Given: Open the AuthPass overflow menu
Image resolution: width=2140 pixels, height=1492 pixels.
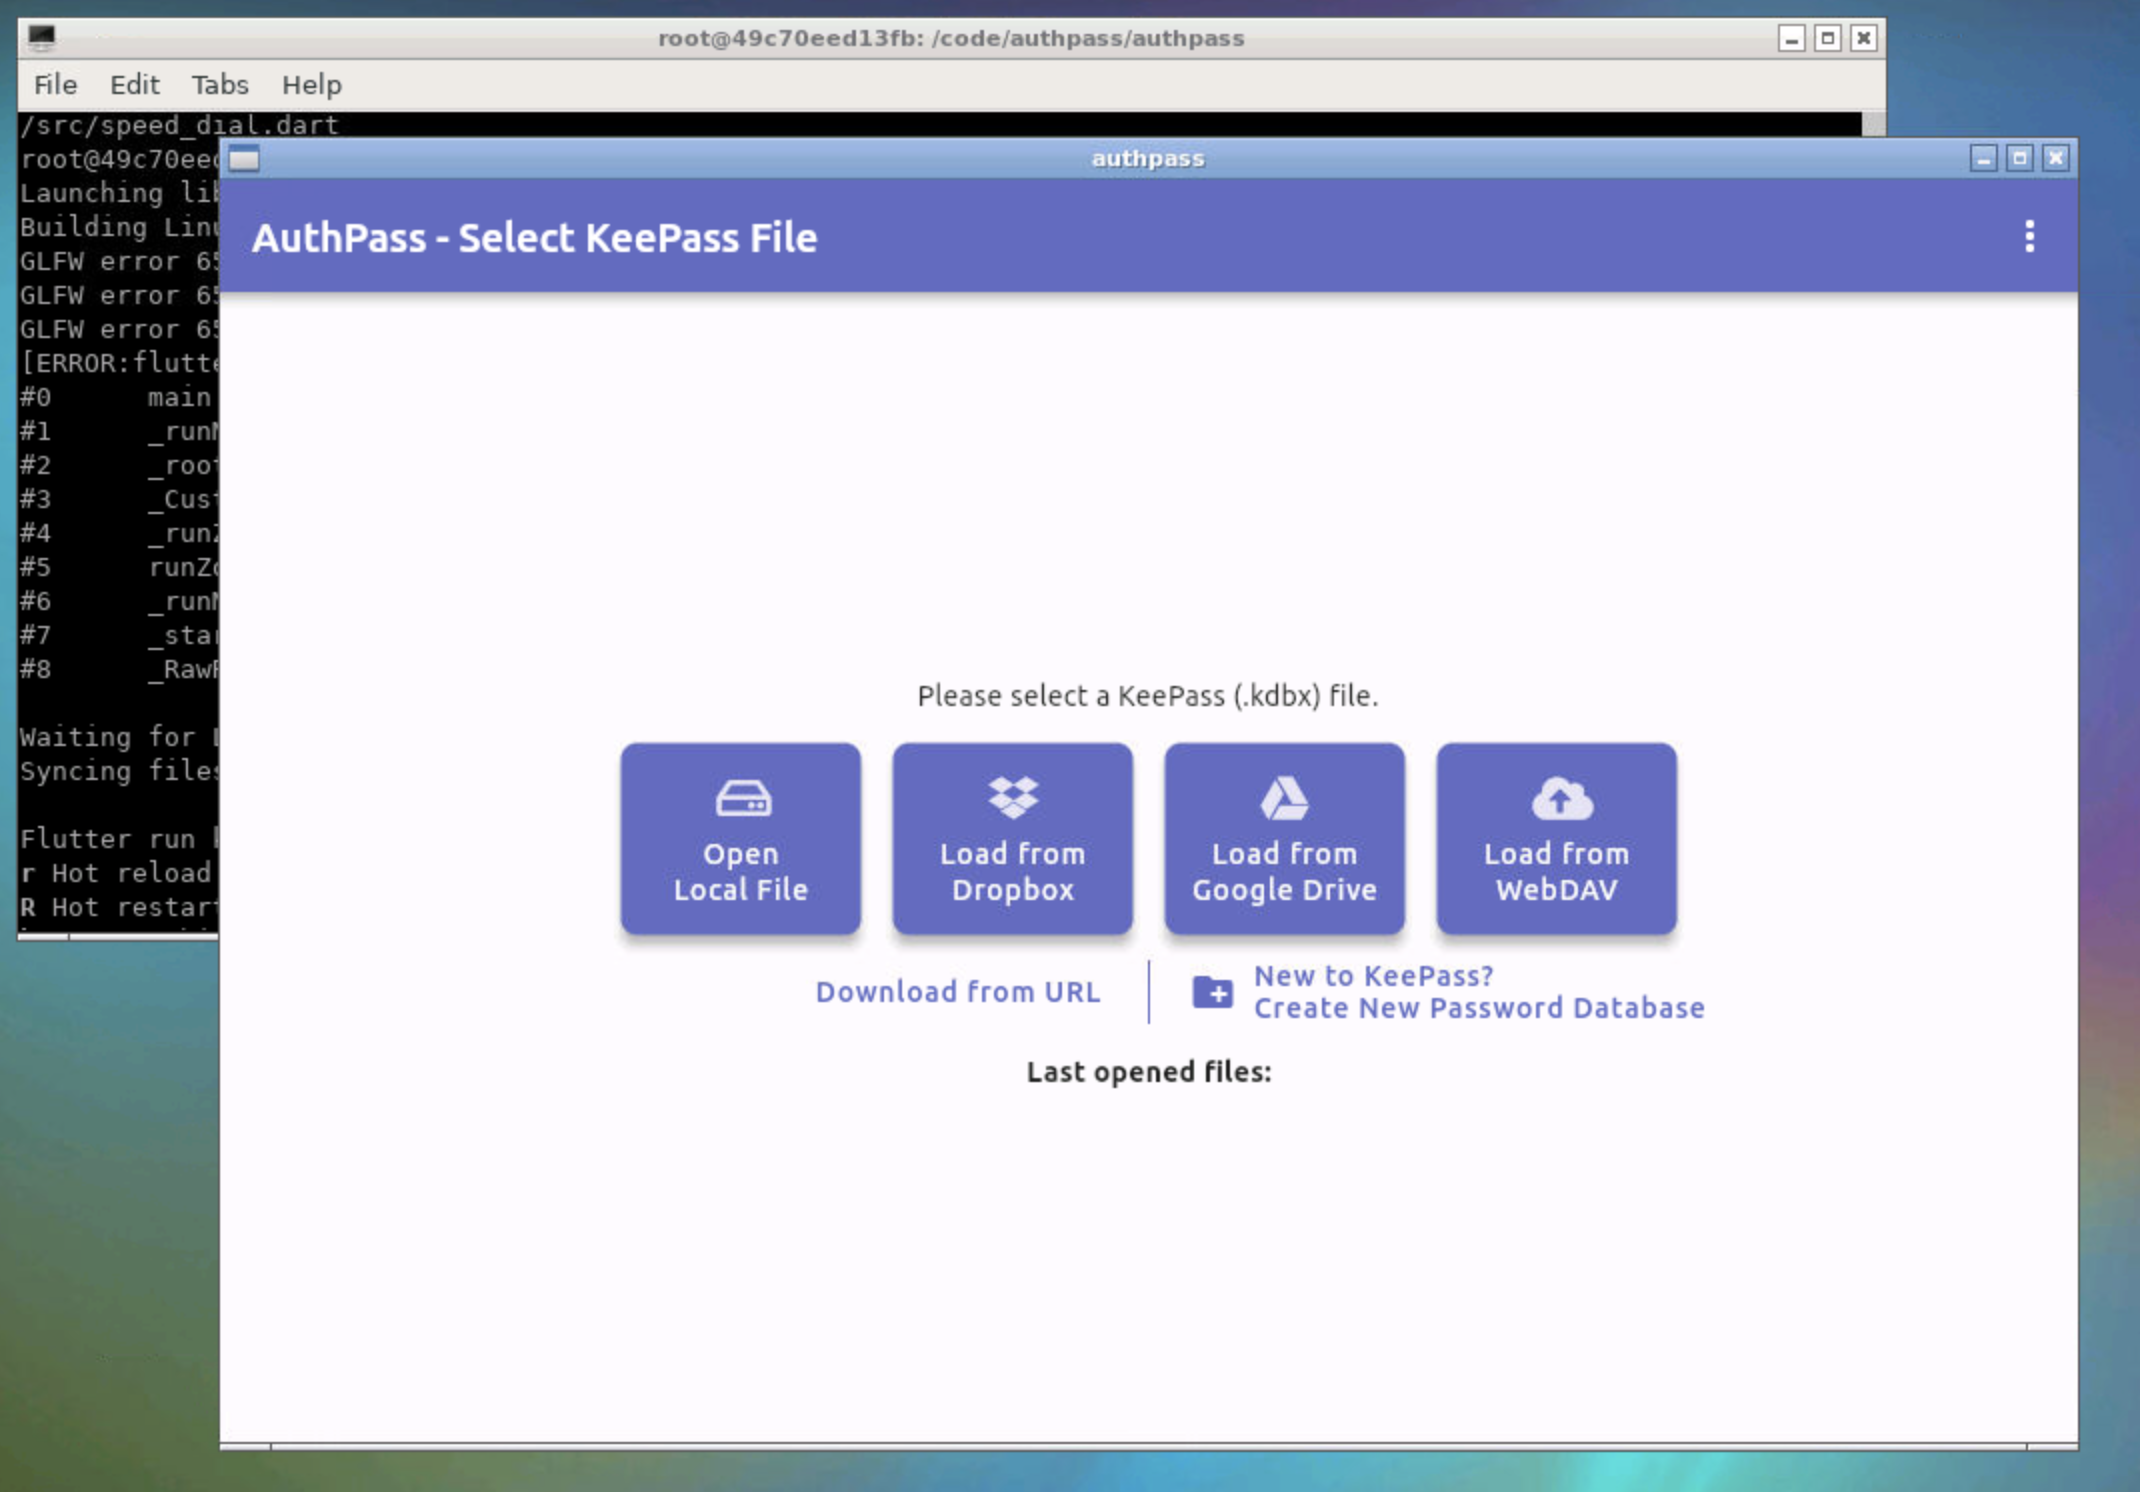Looking at the screenshot, I should click(x=2029, y=237).
